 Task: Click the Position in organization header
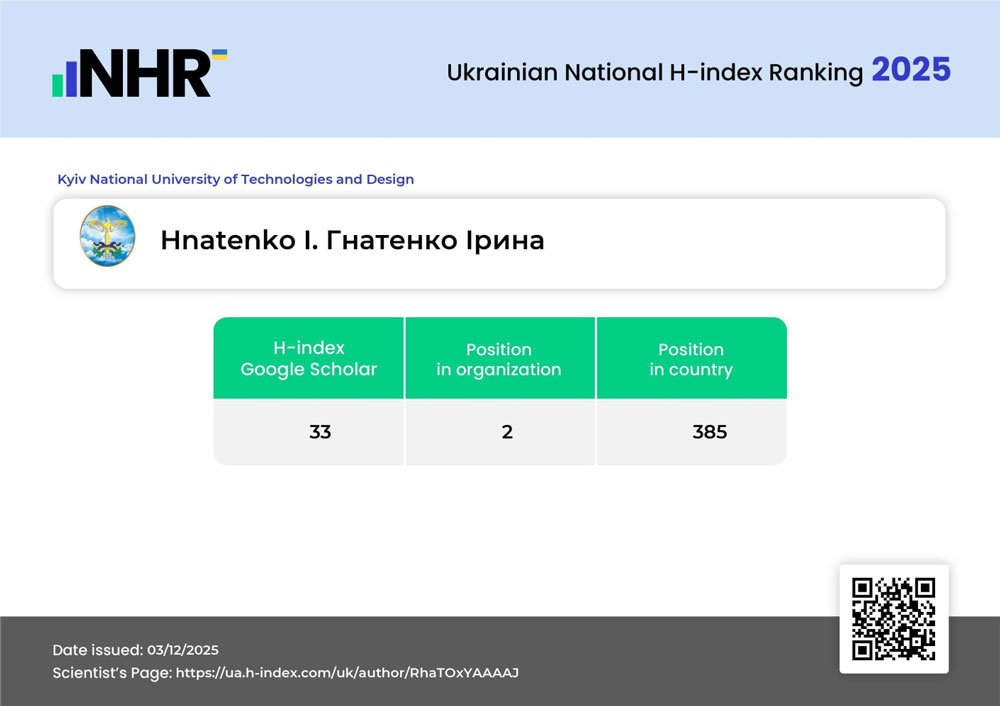click(499, 359)
